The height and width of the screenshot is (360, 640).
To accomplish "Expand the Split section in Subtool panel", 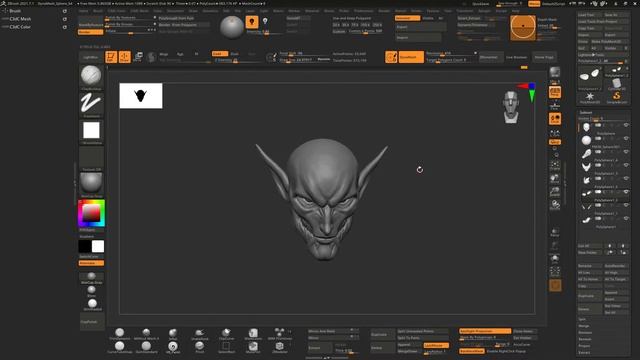I will click(x=582, y=319).
